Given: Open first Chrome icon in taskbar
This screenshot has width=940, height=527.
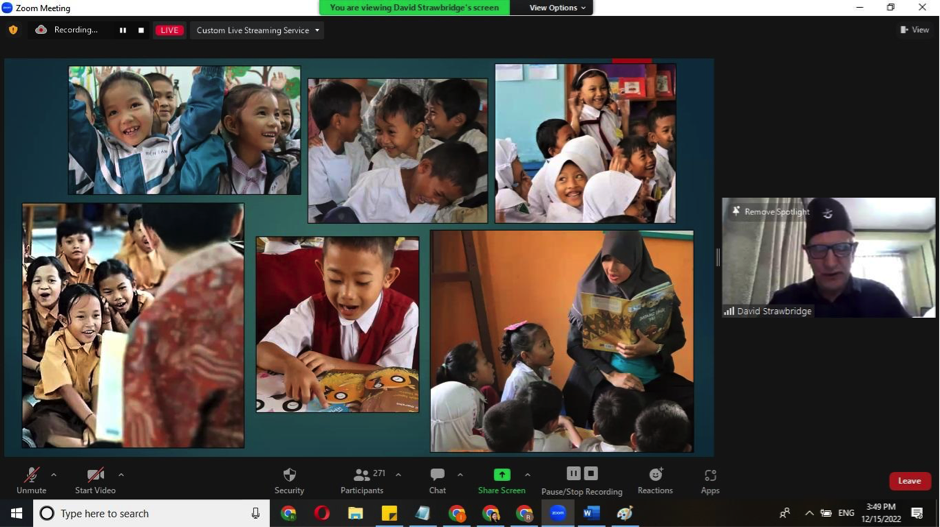Looking at the screenshot, I should point(288,513).
